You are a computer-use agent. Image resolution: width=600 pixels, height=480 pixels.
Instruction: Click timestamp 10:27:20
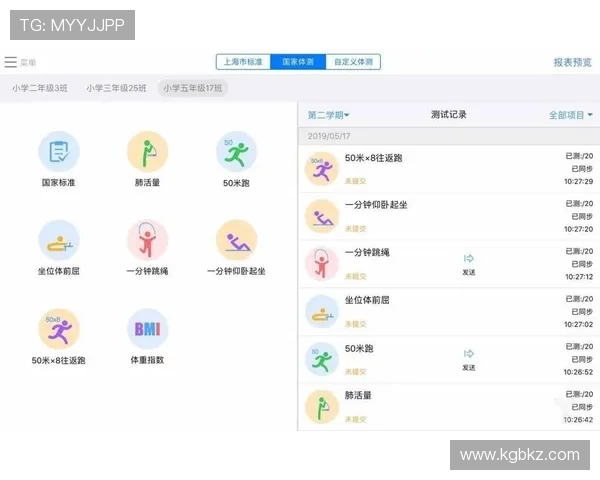click(579, 229)
